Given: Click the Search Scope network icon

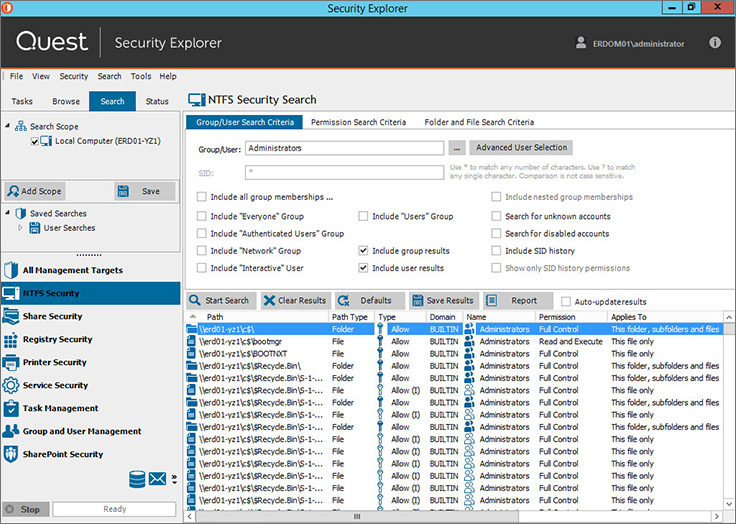Looking at the screenshot, I should click(21, 126).
